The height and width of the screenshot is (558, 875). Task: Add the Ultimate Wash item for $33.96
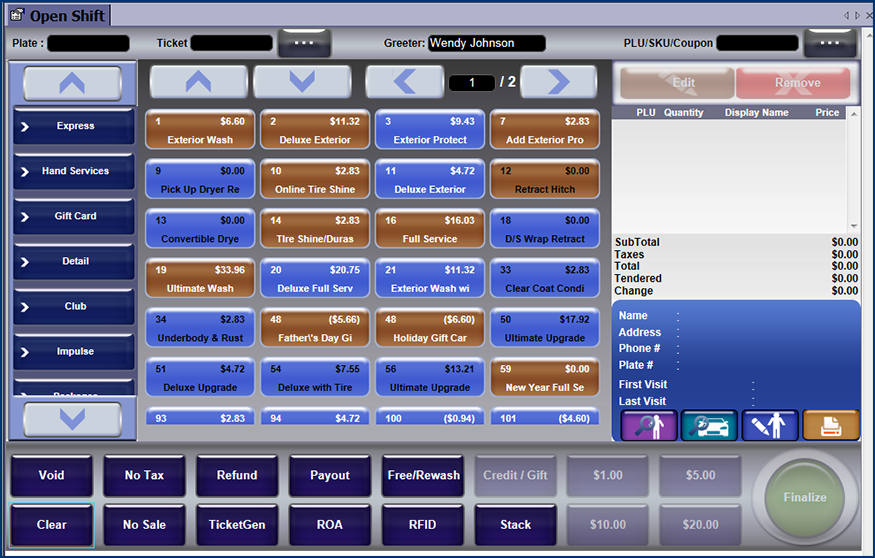tap(200, 279)
